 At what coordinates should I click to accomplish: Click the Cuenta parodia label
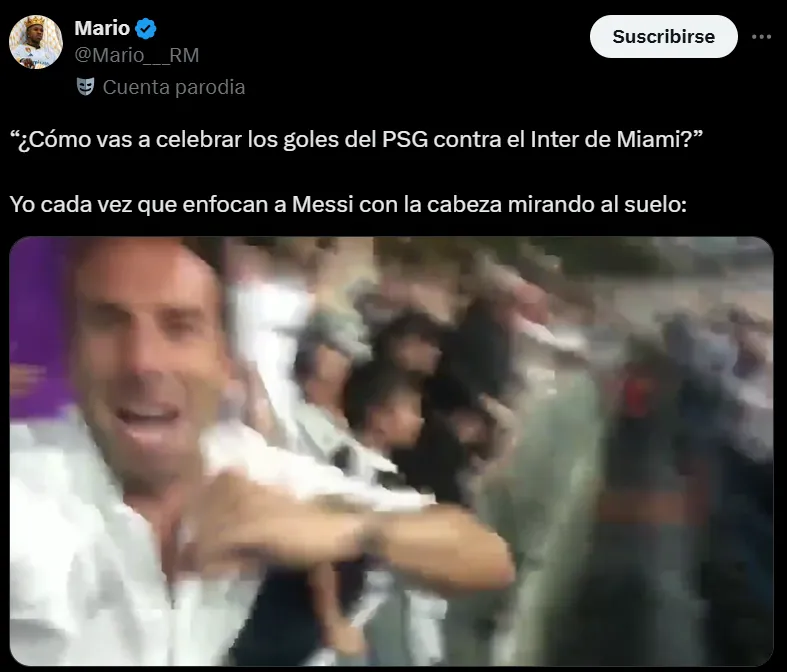(174, 87)
